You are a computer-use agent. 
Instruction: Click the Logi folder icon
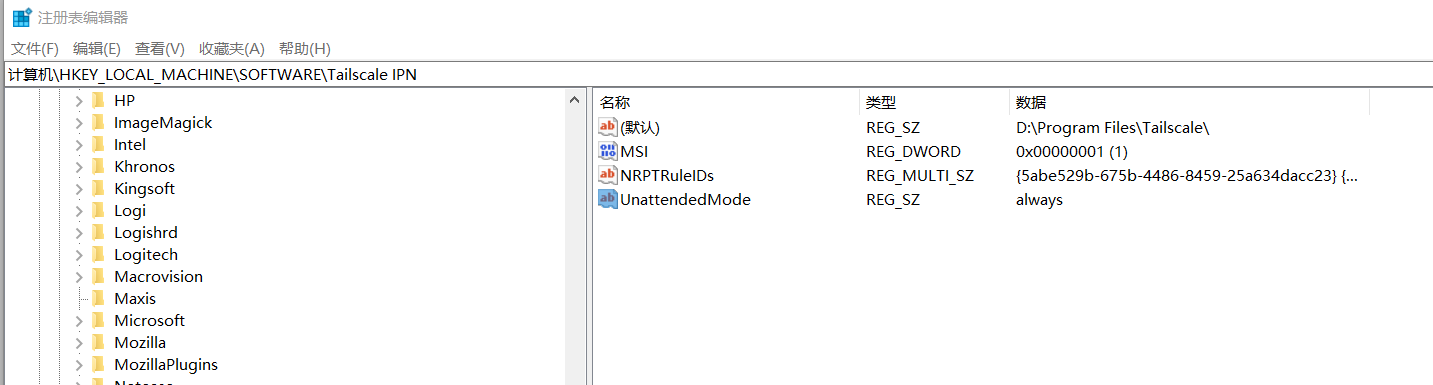coord(98,210)
